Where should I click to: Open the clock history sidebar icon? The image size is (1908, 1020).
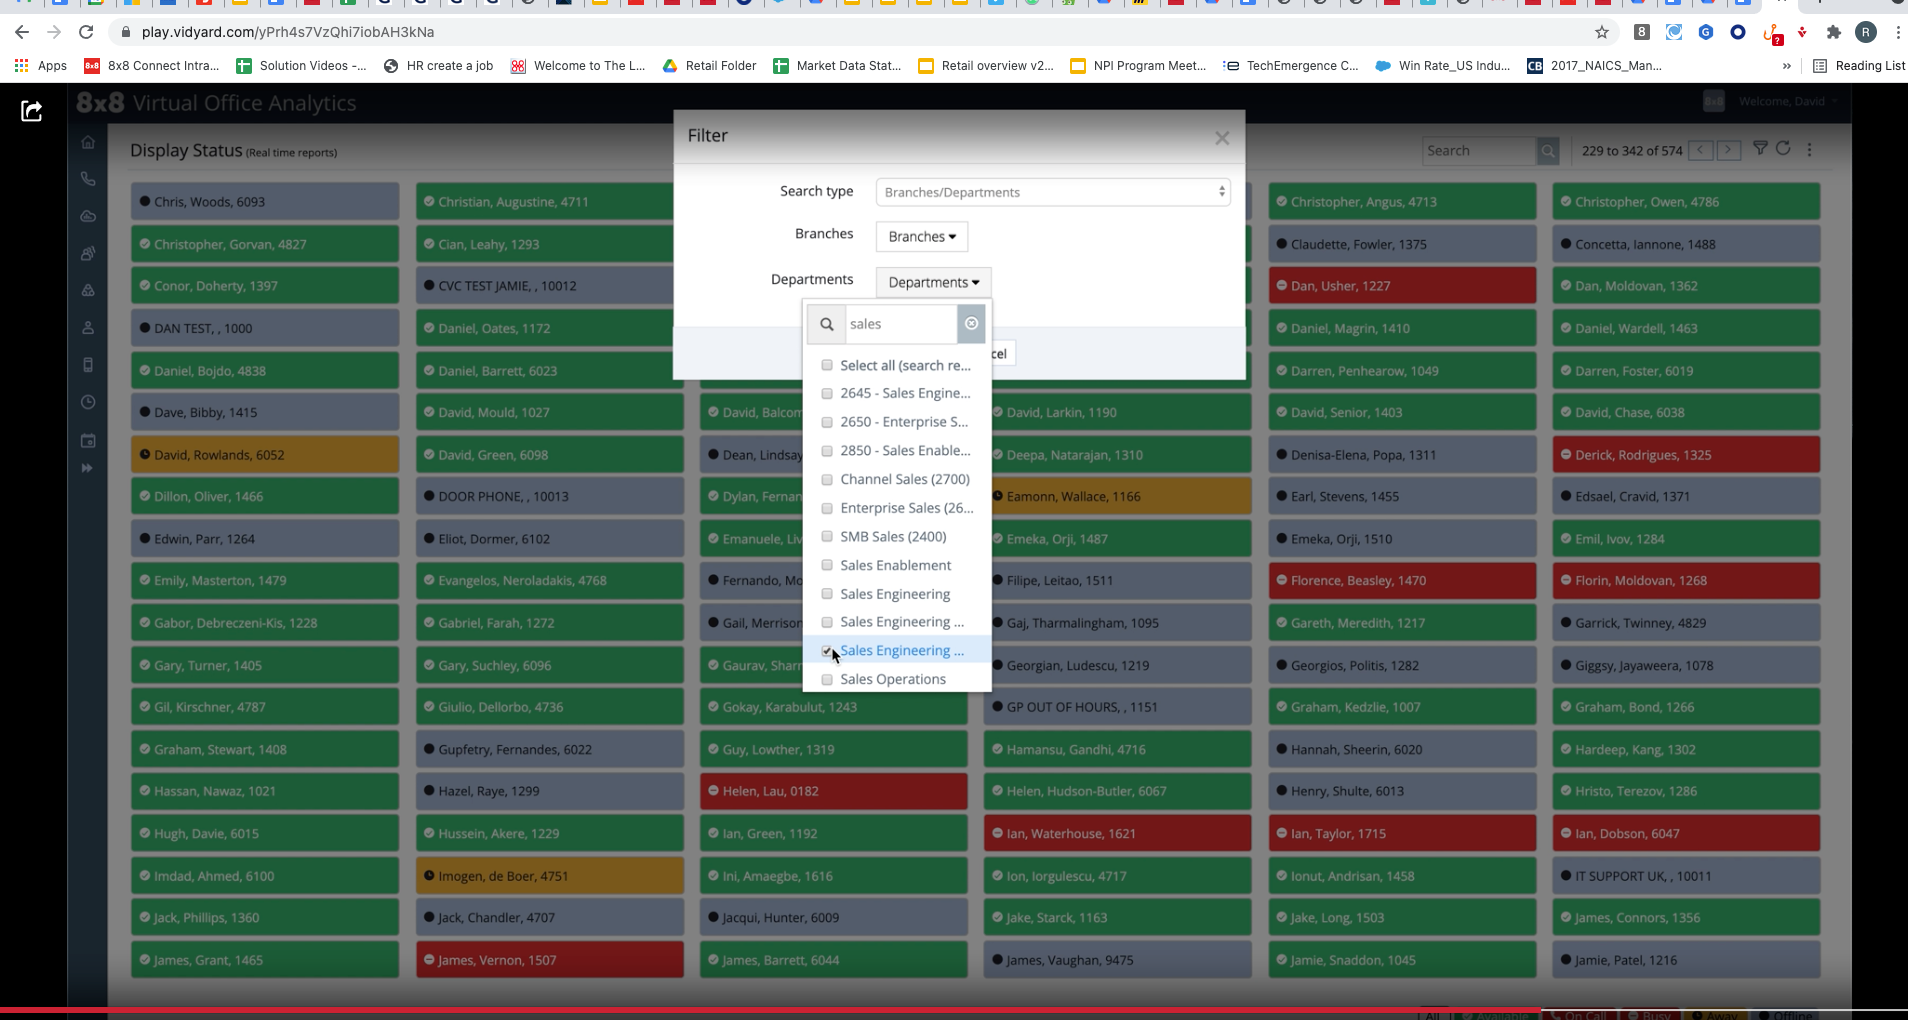click(88, 402)
